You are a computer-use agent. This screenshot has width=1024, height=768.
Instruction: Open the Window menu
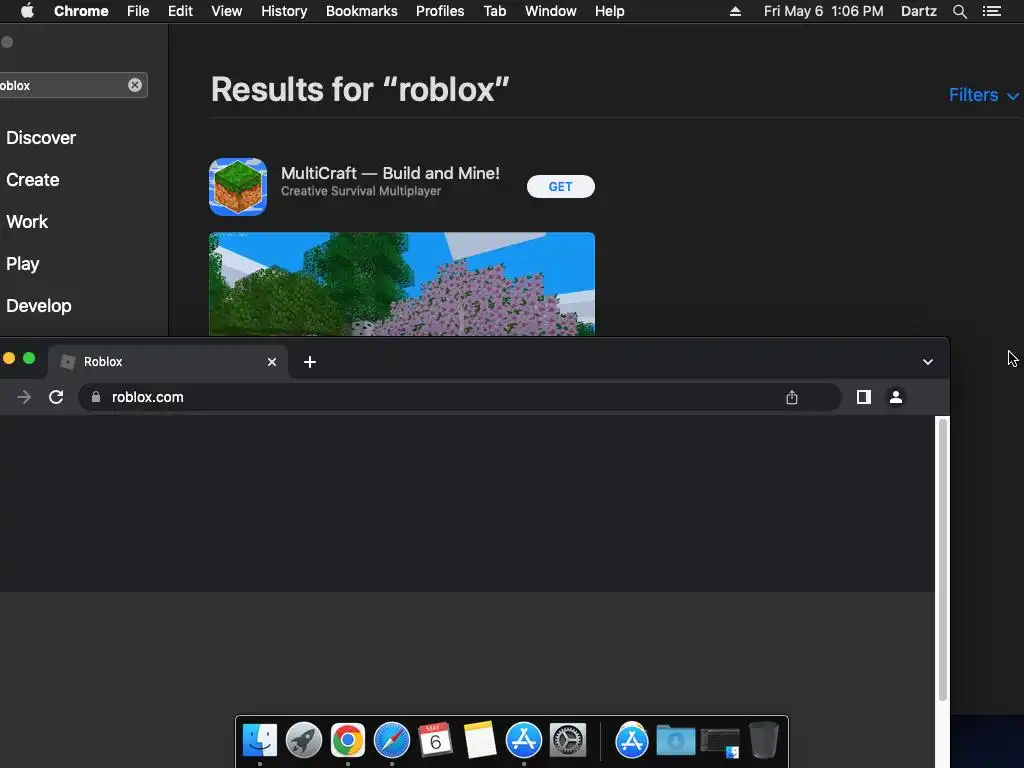click(x=551, y=11)
